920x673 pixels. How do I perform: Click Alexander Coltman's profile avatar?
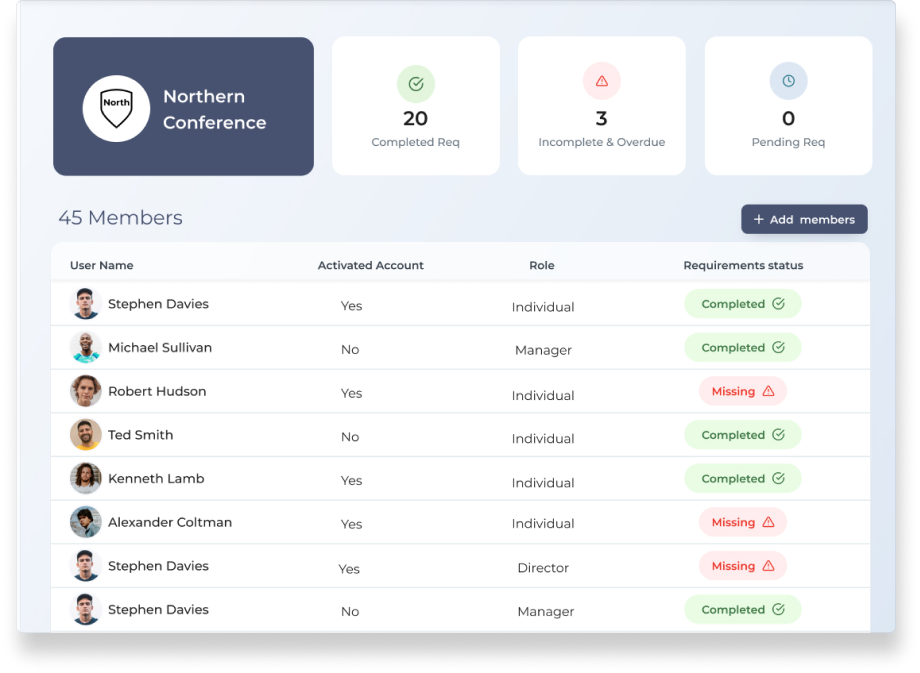(86, 522)
